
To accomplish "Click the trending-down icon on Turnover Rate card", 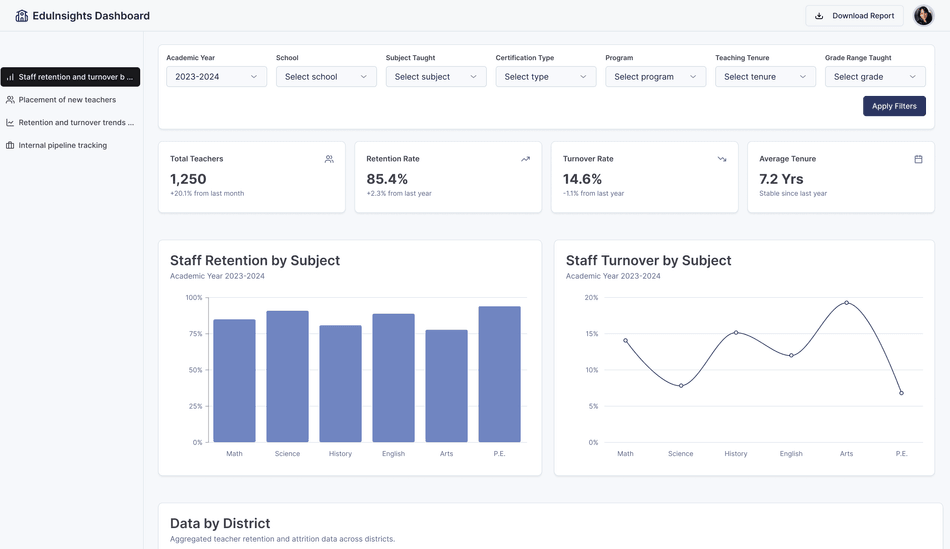I will point(722,159).
